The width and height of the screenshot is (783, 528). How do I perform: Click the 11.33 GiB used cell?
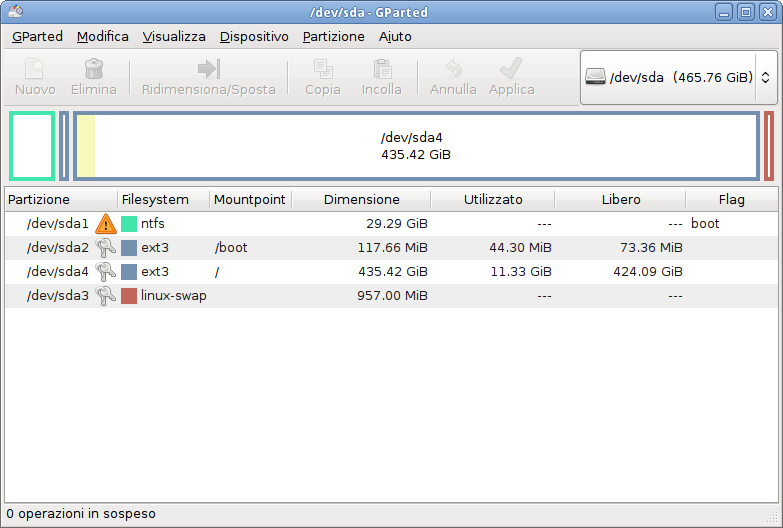(x=521, y=271)
